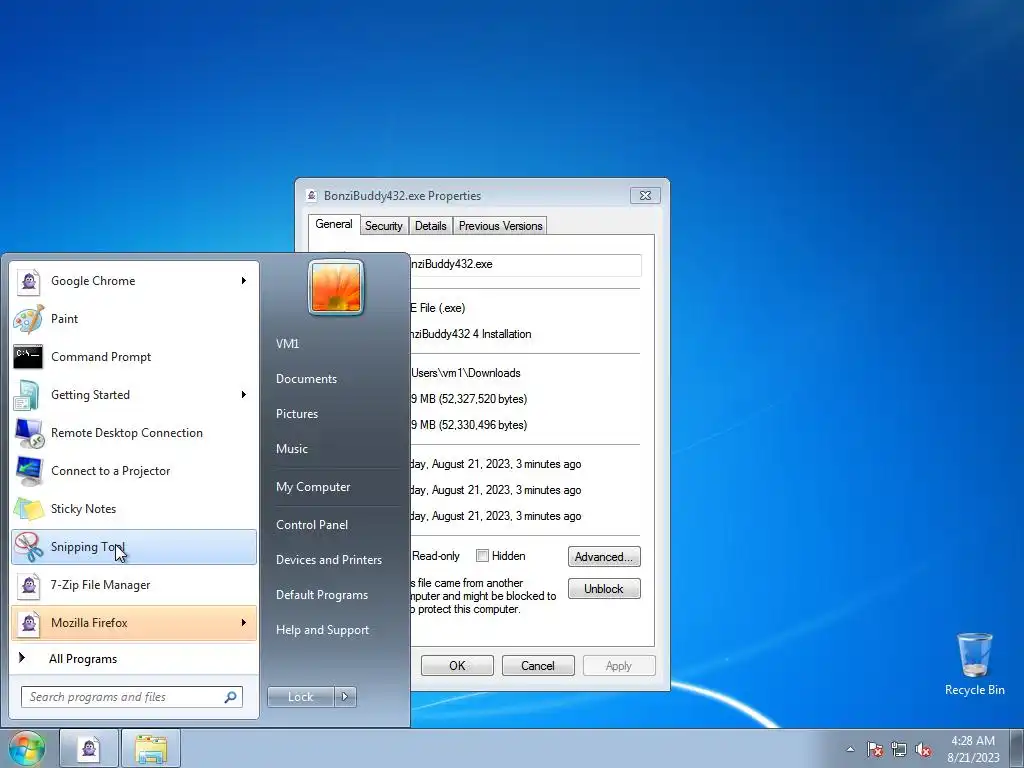Switch to the Security tab
The height and width of the screenshot is (768, 1024).
[383, 226]
